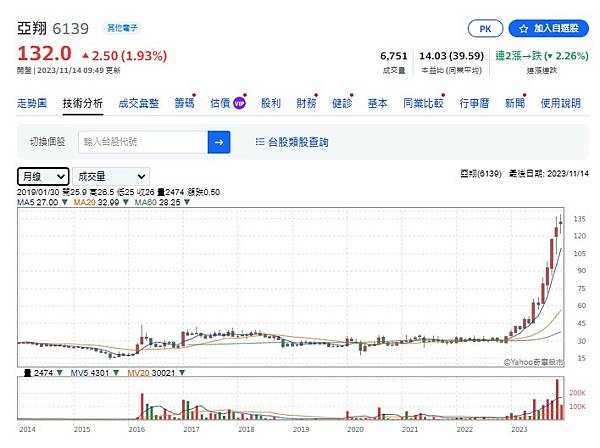Add stock with 加入自選股 button

click(x=548, y=28)
